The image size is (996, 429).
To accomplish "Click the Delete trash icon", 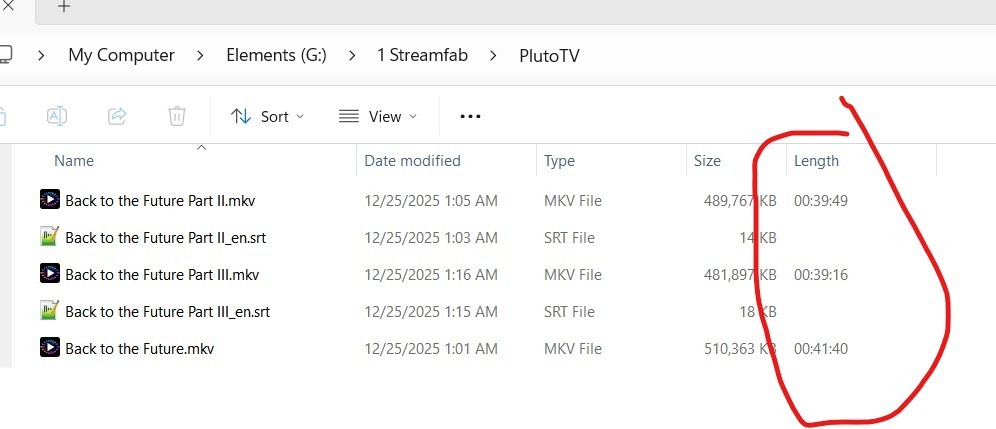I will [177, 116].
